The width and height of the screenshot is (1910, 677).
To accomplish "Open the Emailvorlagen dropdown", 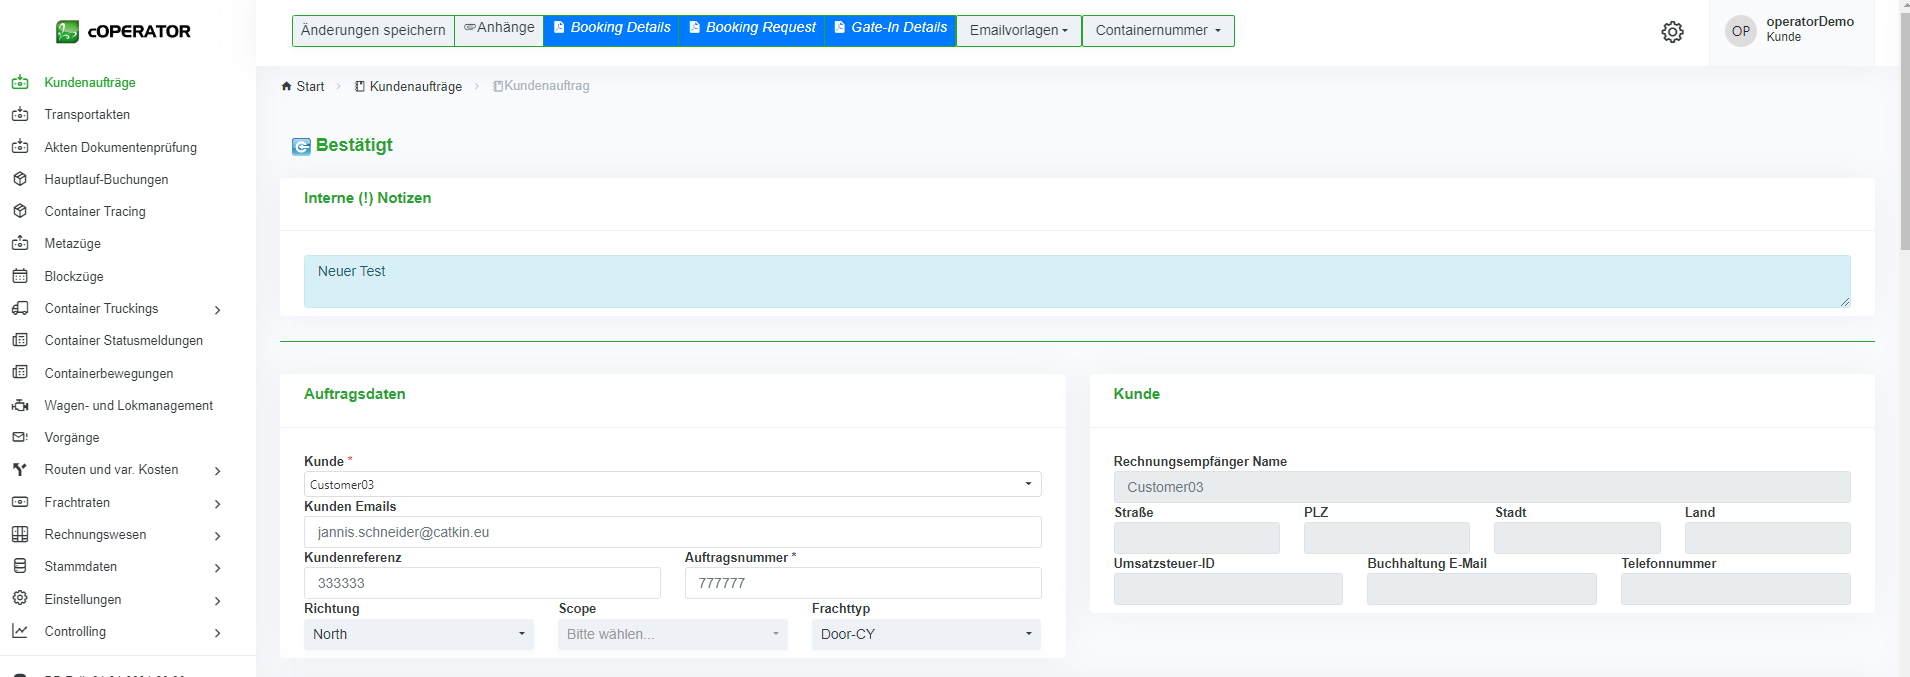I will point(1018,31).
